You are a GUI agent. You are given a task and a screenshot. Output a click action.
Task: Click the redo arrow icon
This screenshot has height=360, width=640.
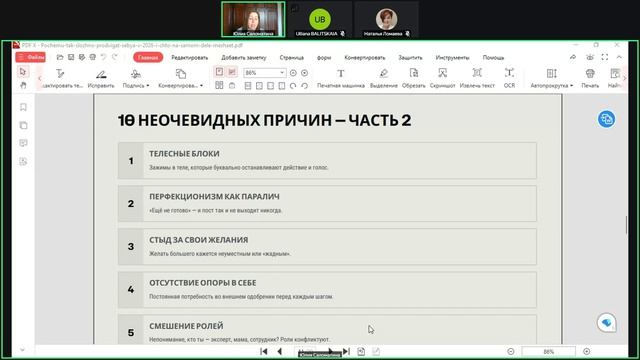pos(115,57)
